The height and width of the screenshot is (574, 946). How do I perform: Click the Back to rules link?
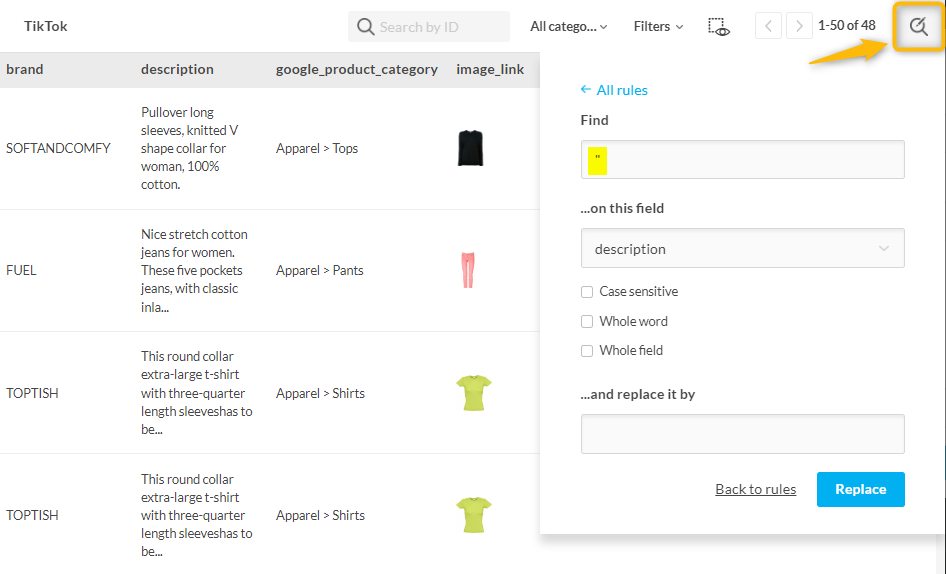tap(755, 489)
